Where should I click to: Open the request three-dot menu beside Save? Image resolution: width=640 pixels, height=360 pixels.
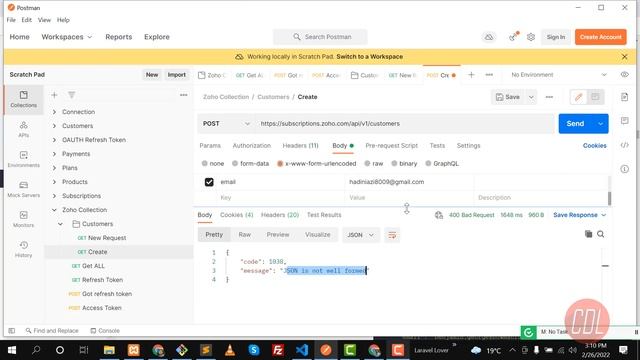point(549,97)
